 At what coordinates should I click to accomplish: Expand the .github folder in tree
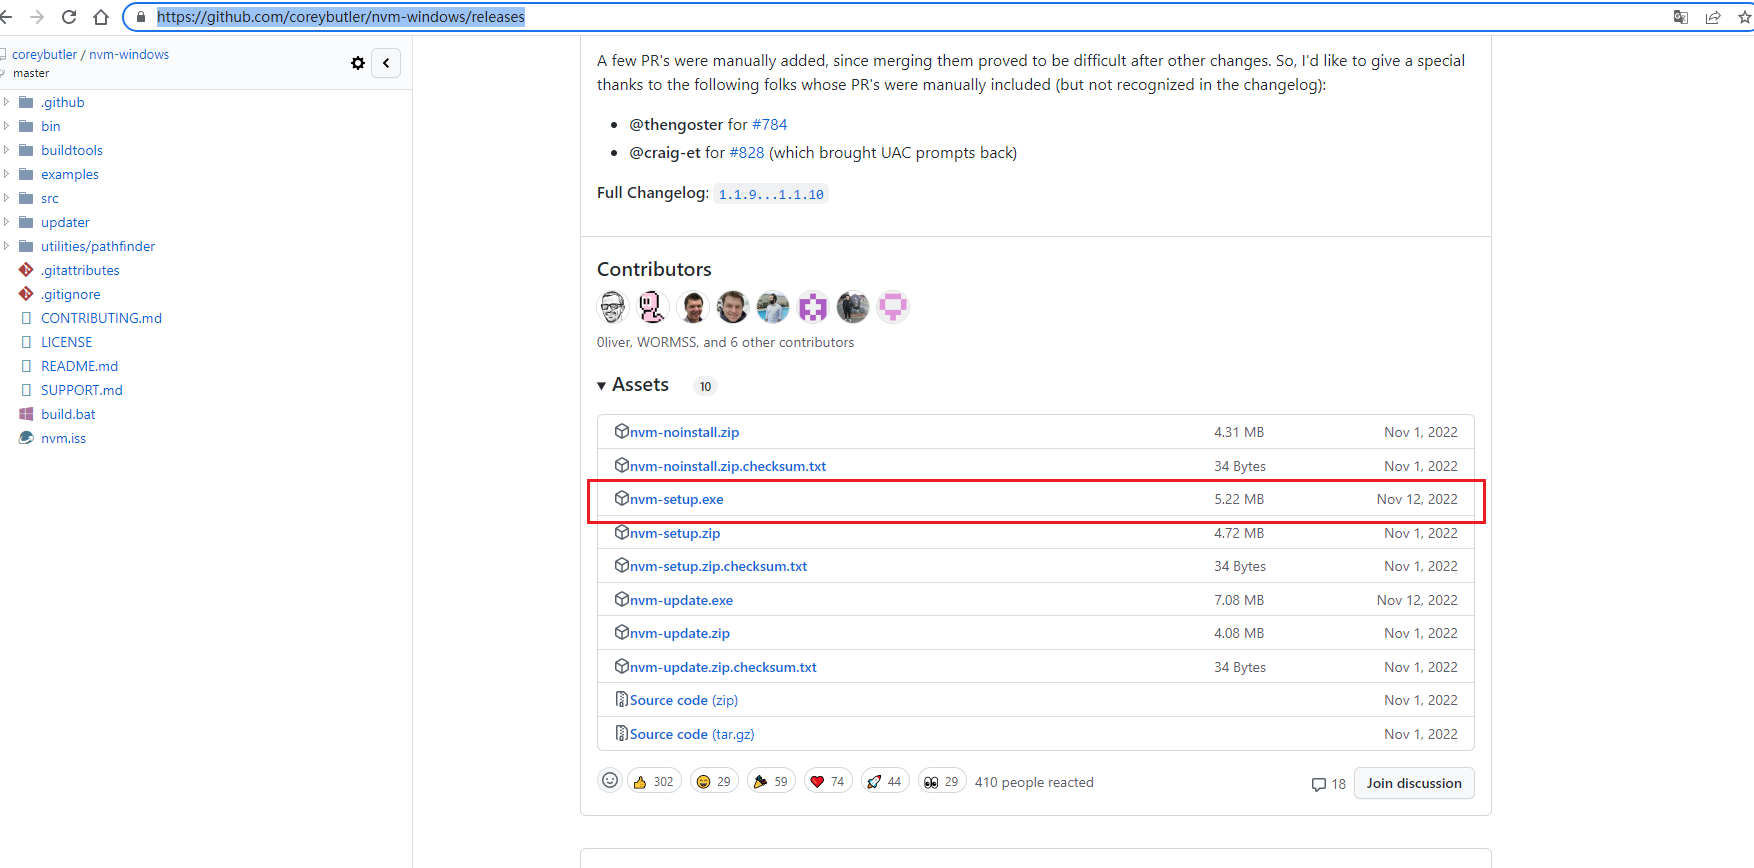click(6, 102)
